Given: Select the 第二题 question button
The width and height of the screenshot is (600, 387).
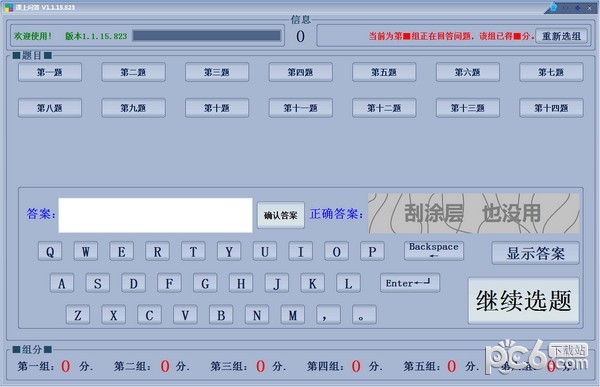Looking at the screenshot, I should 134,72.
